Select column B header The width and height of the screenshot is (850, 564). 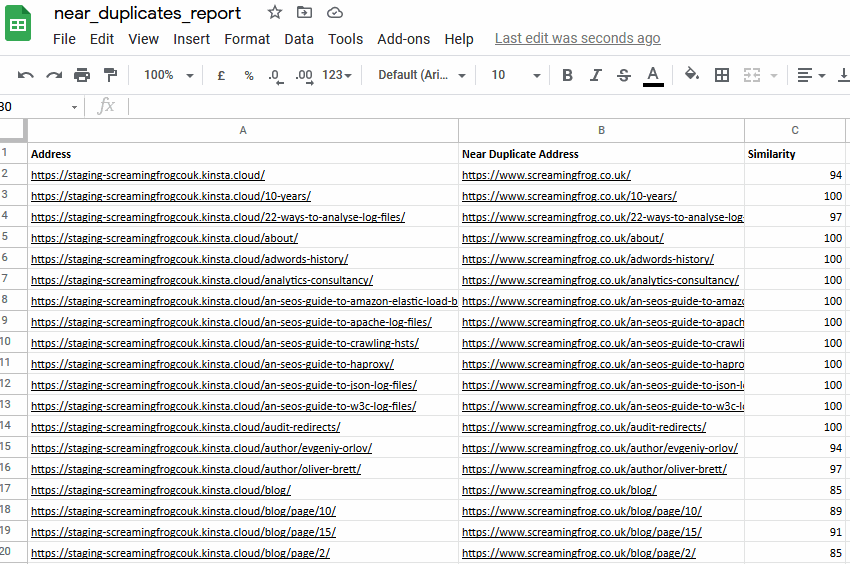(601, 130)
